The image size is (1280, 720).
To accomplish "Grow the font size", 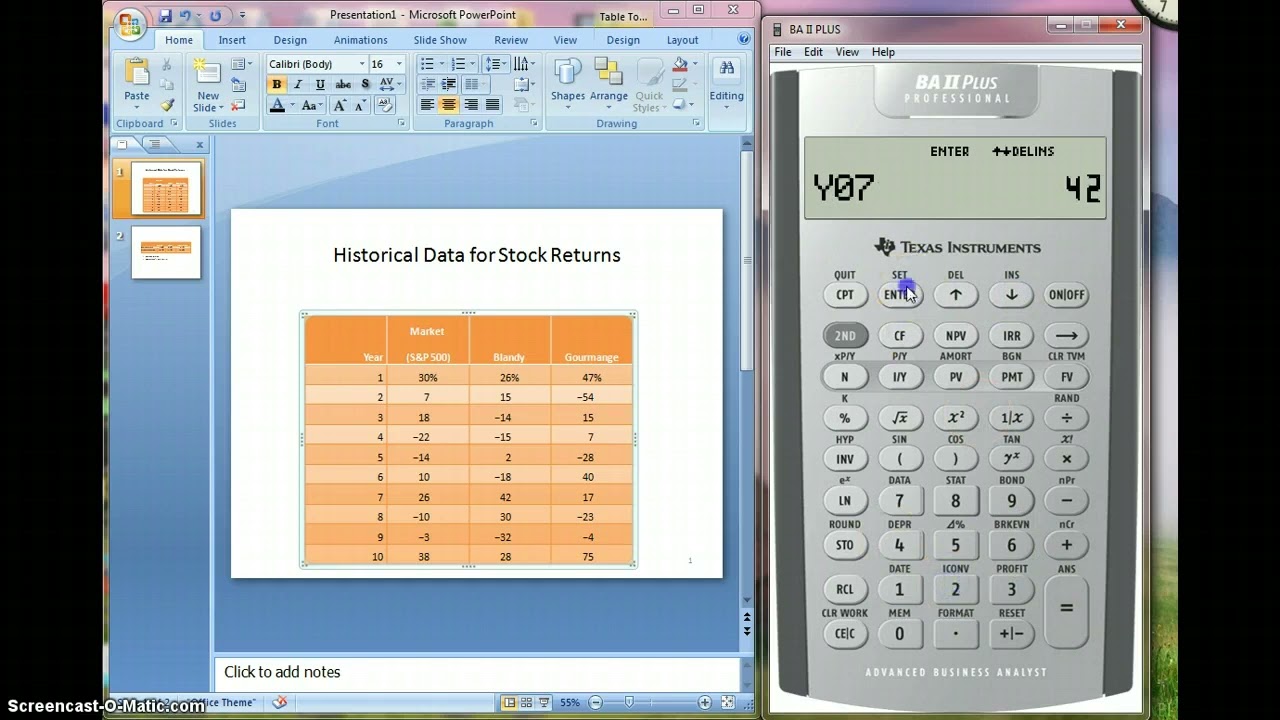I will (340, 105).
